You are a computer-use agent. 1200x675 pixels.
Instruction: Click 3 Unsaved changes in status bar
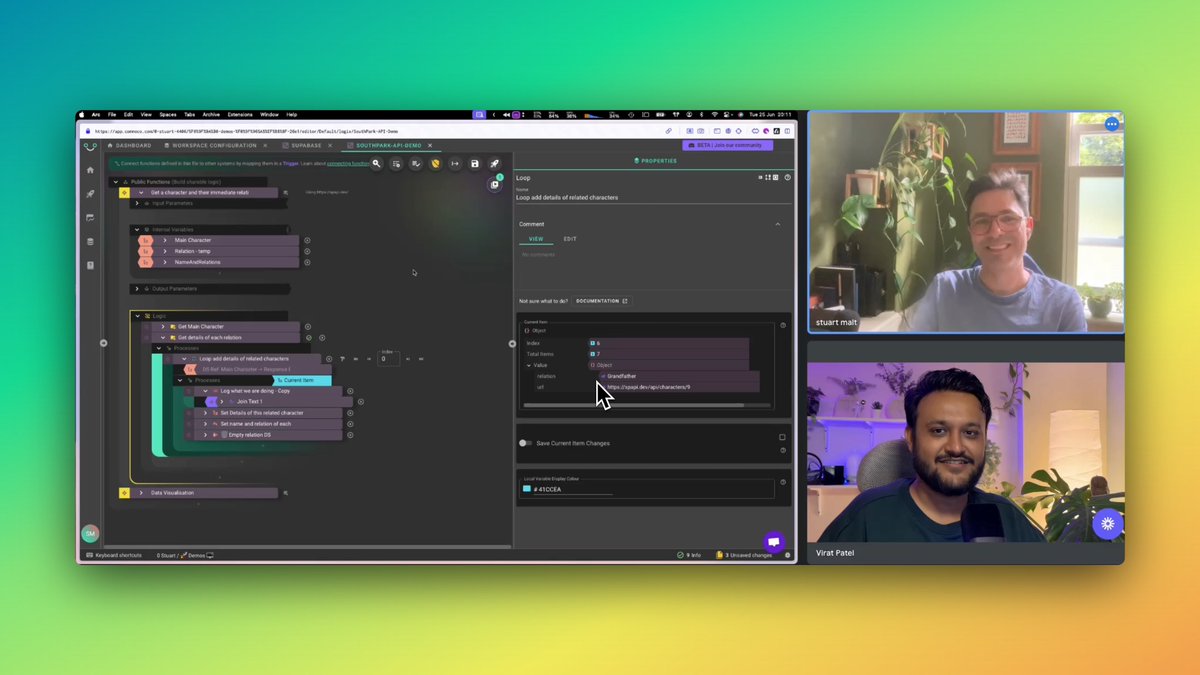click(x=745, y=555)
